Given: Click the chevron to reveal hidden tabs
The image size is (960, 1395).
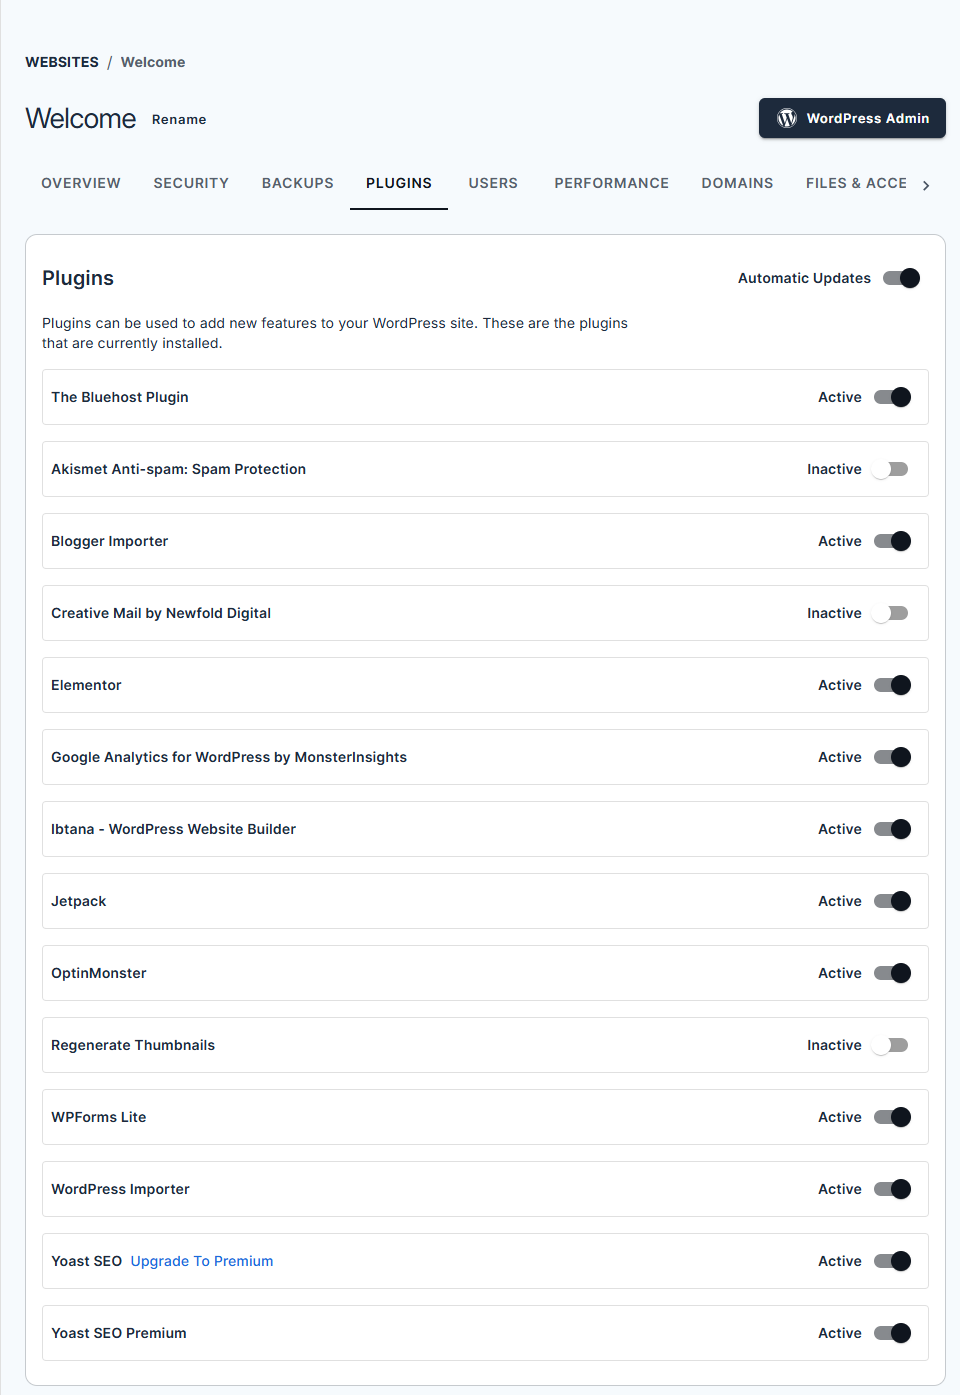Looking at the screenshot, I should pos(927,185).
